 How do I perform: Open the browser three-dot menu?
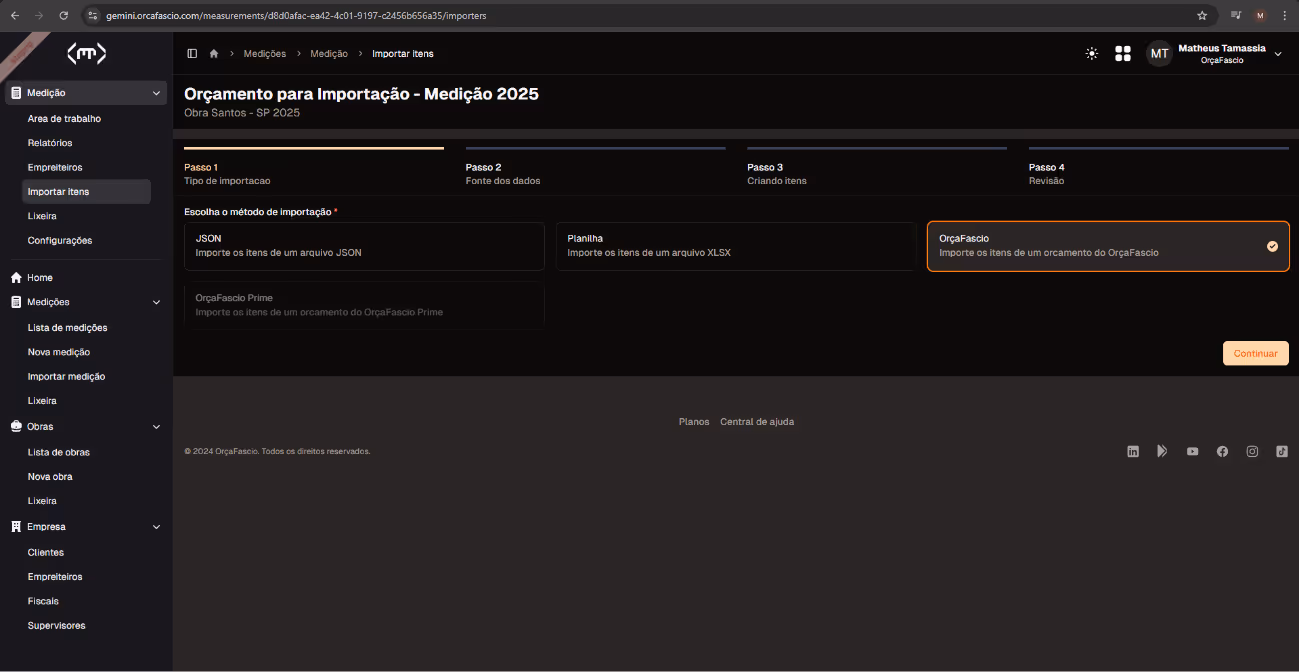pos(1284,15)
